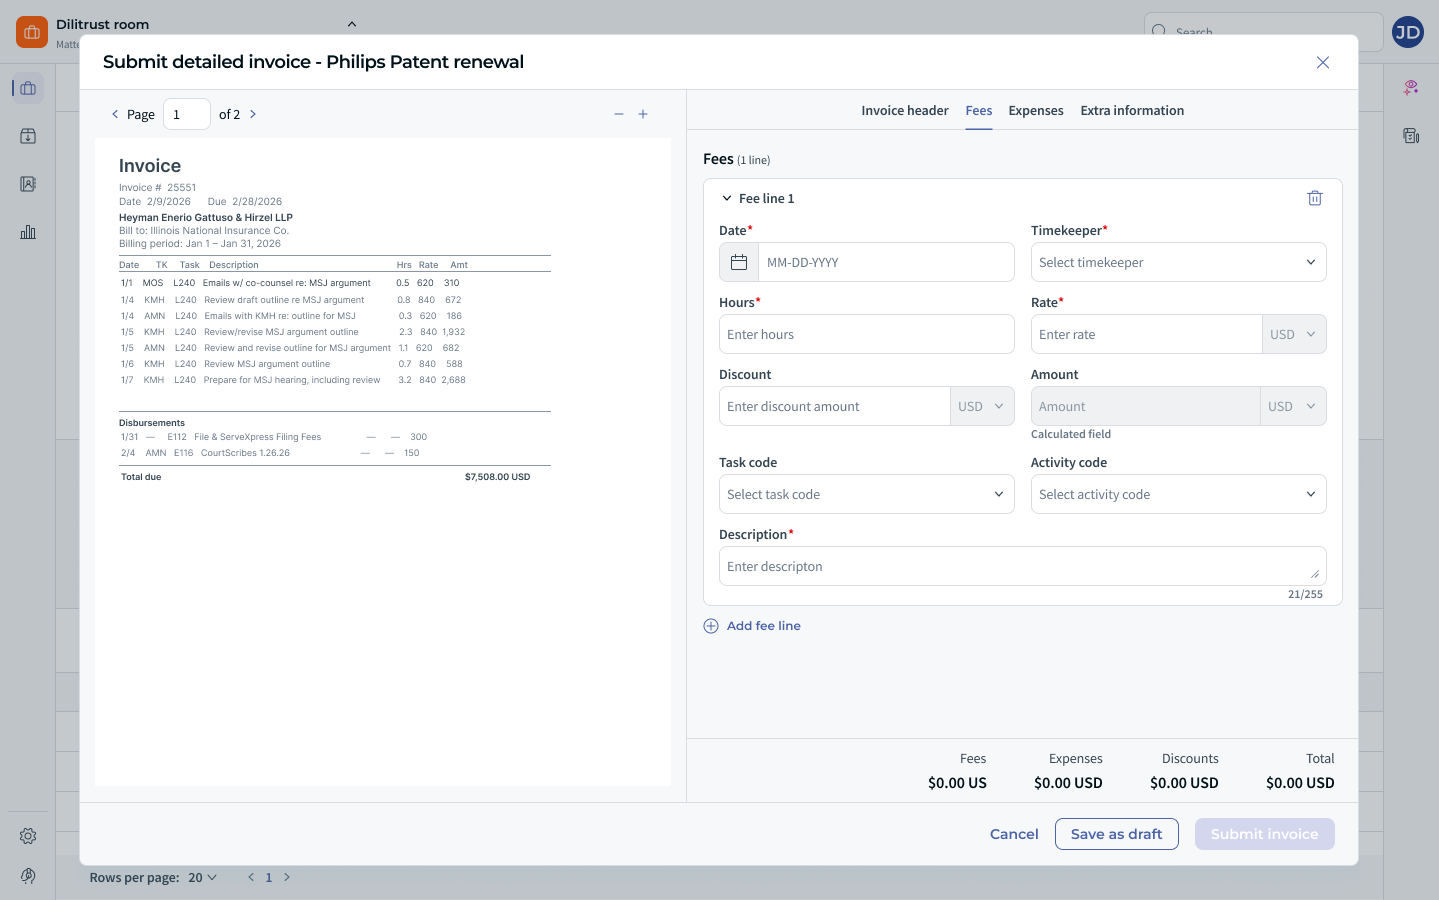Close the Submit detailed invoice dialog
Screen dimensions: 1439x900
(x=1323, y=62)
